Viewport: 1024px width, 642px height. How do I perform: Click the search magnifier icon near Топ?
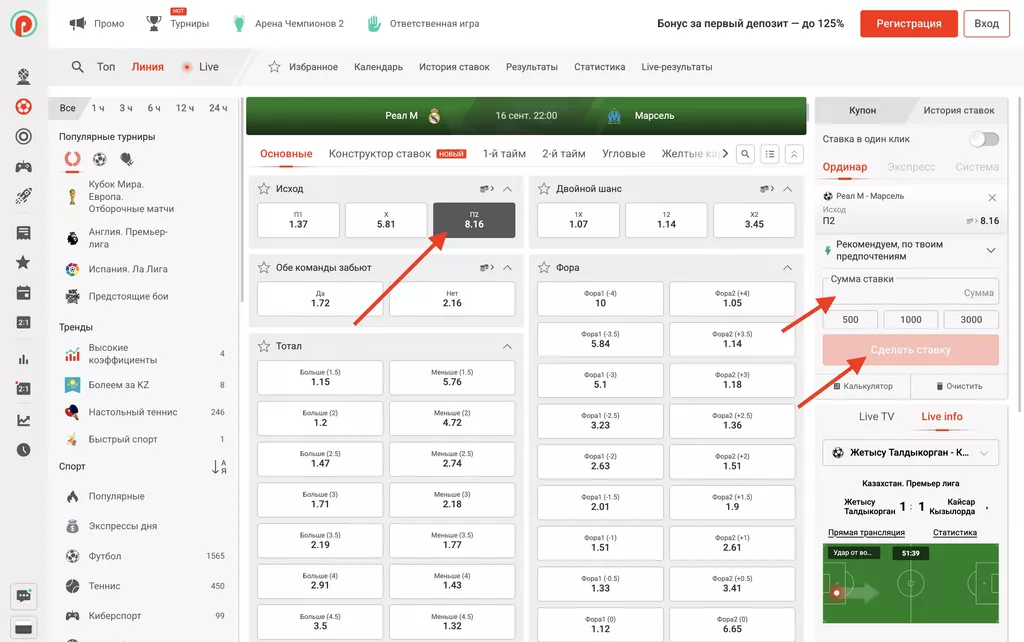pyautogui.click(x=77, y=67)
